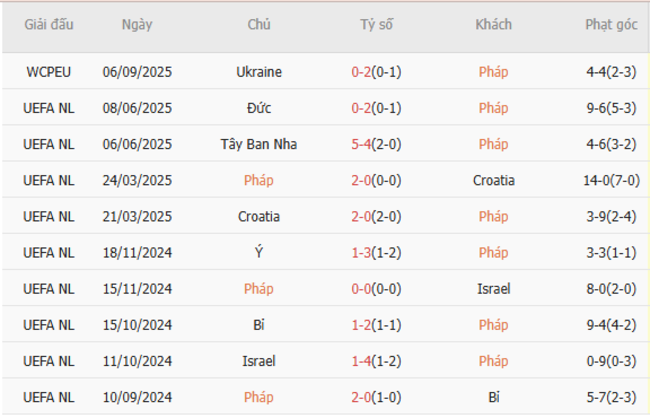
Task: Click the "Giải đấu" column header
Action: (49, 25)
